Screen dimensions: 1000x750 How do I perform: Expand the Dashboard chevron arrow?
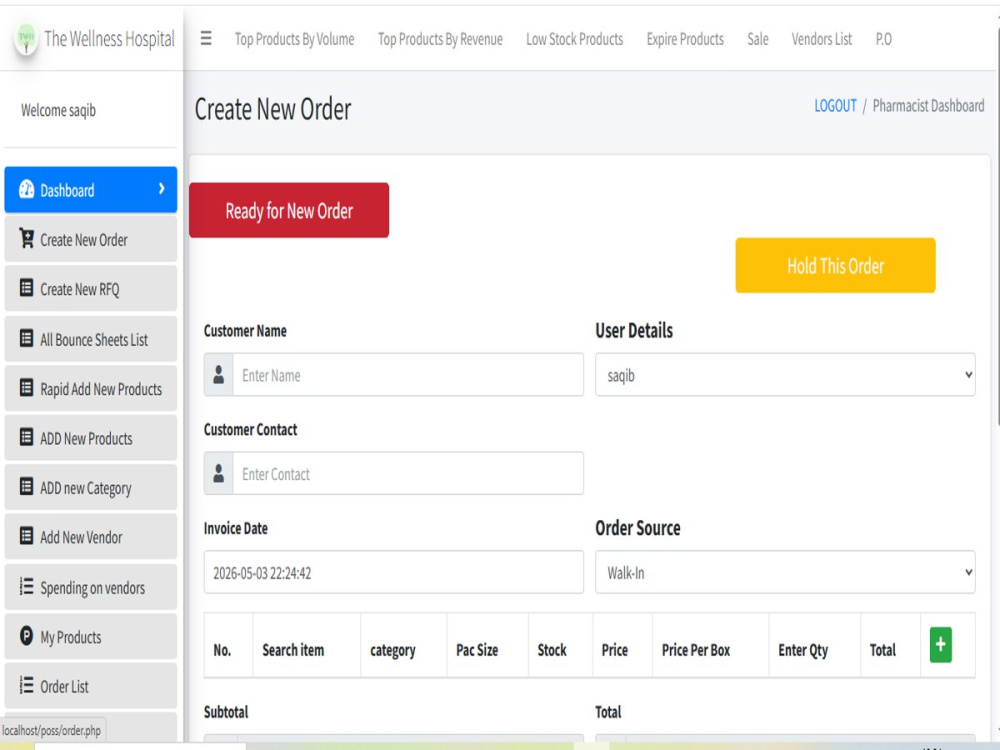[161, 189]
